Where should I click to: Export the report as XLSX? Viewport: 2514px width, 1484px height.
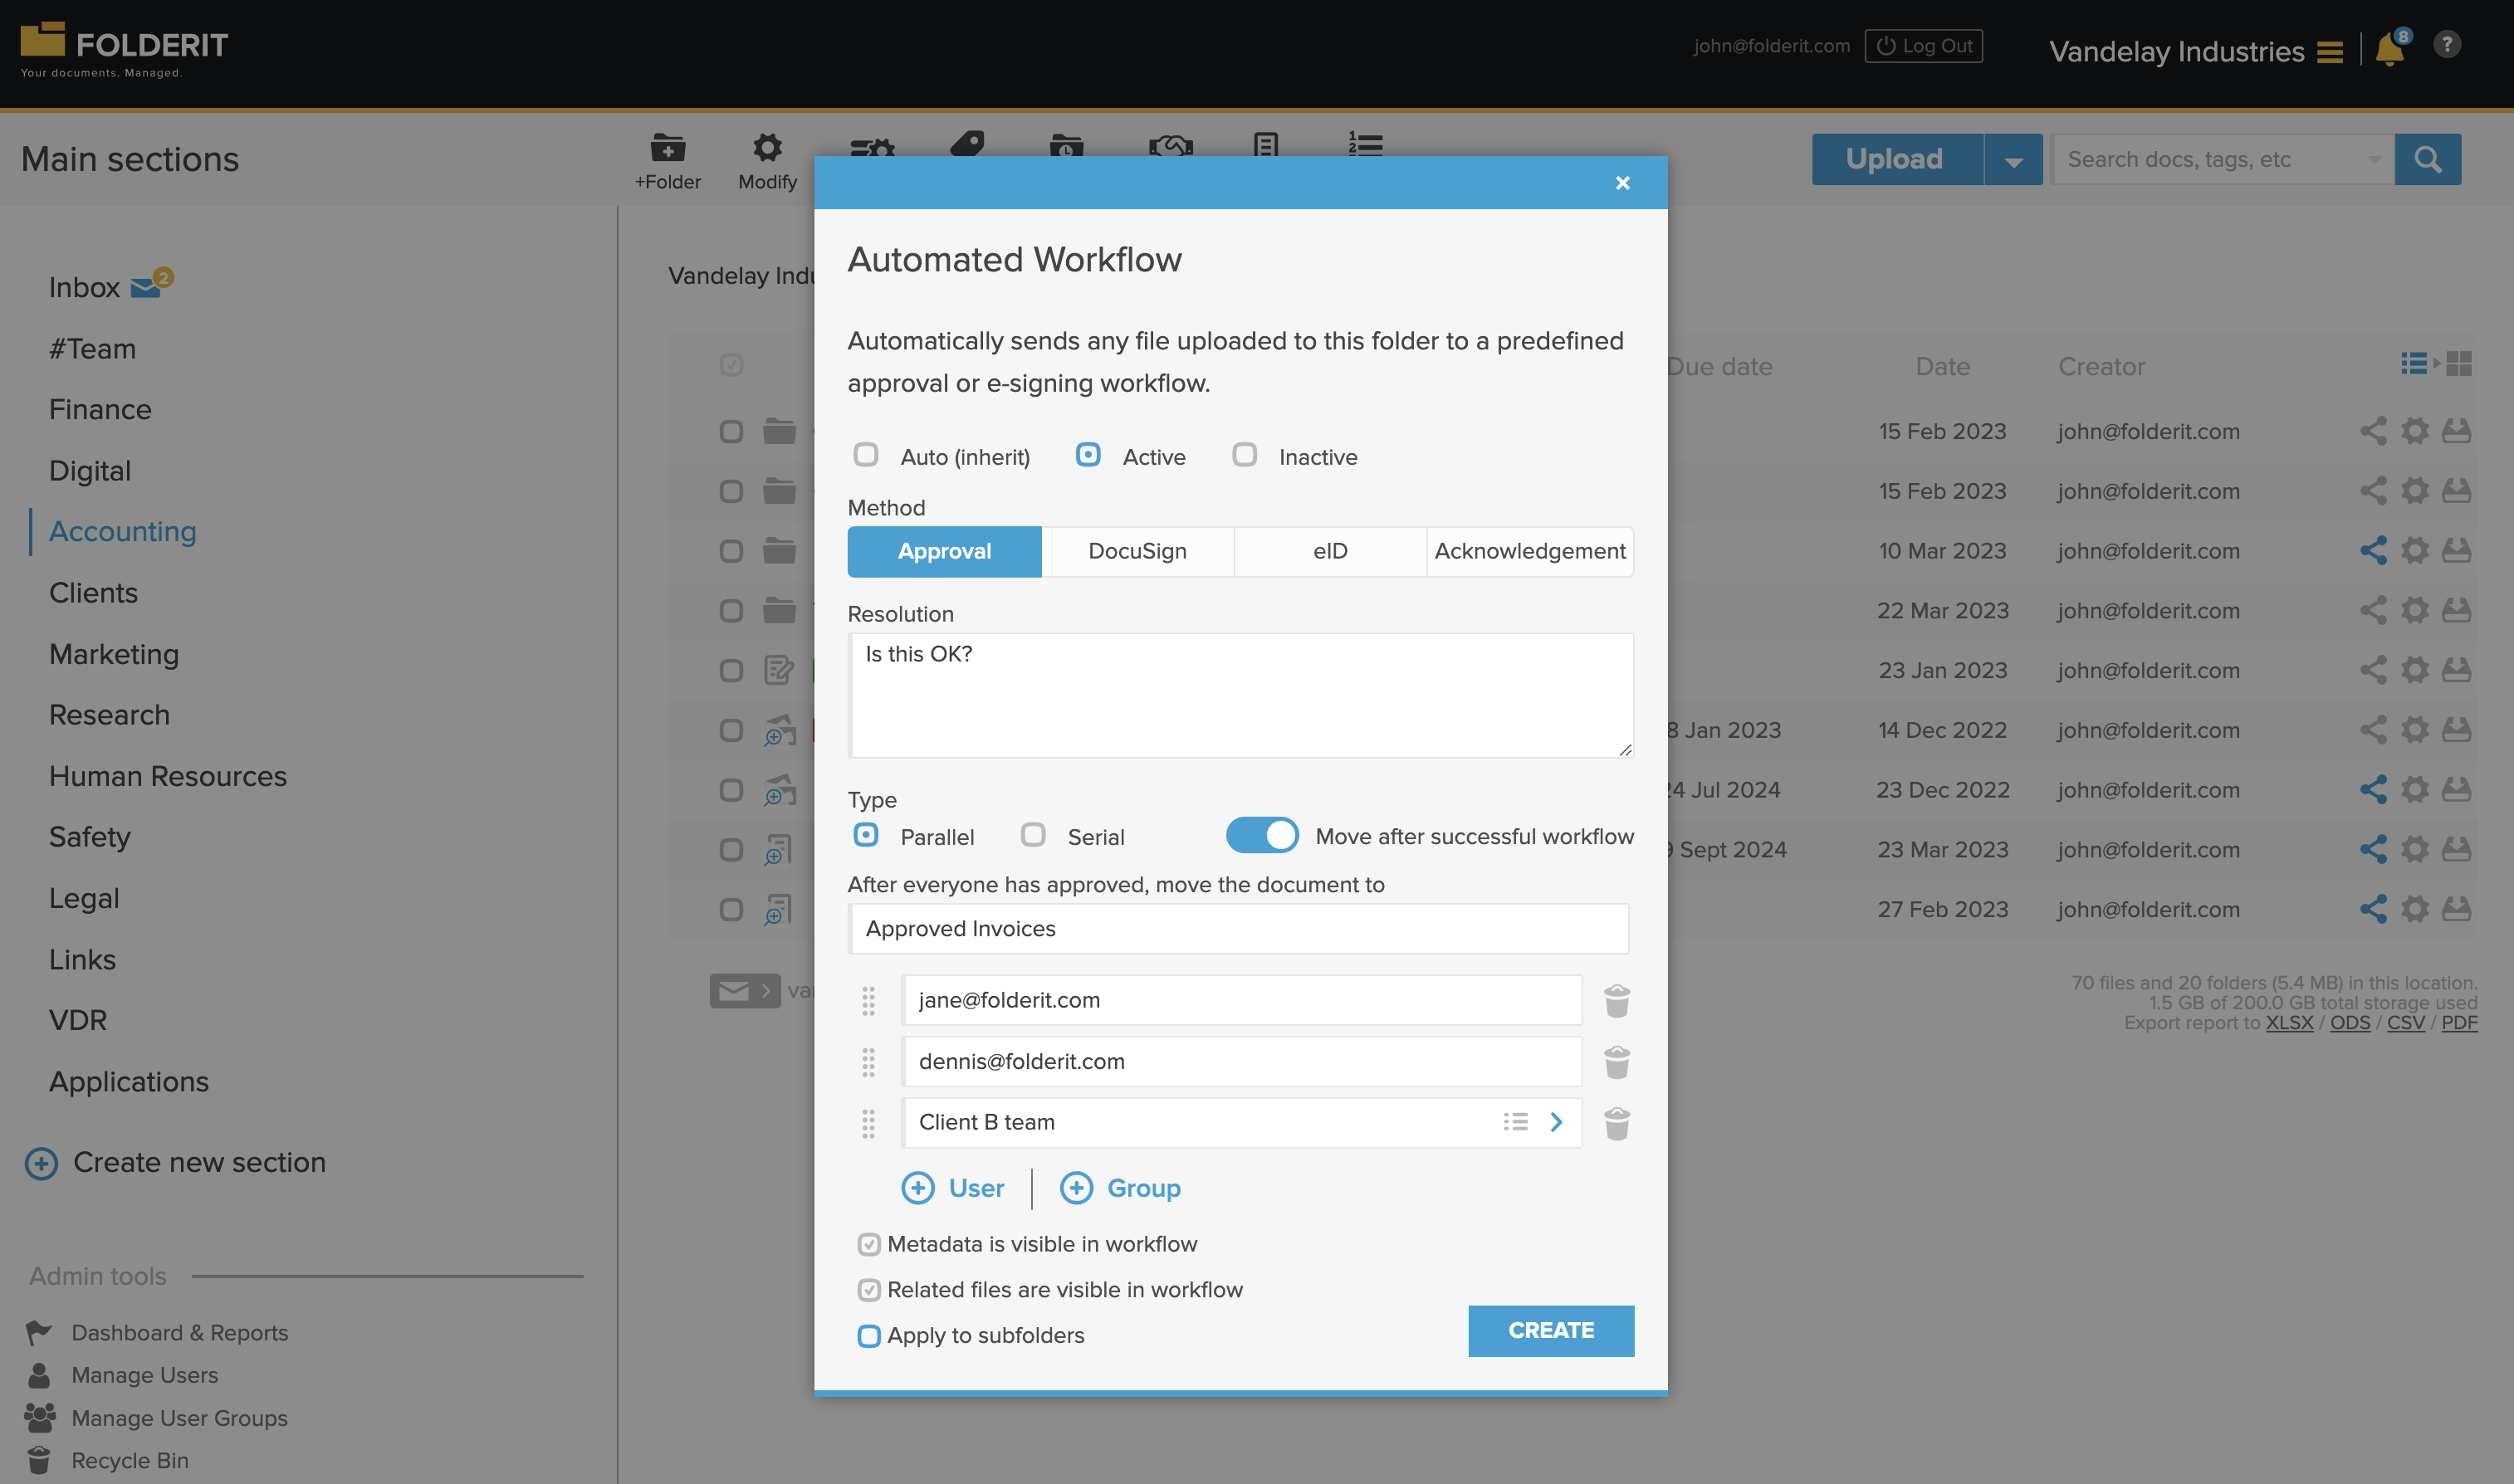2290,1022
